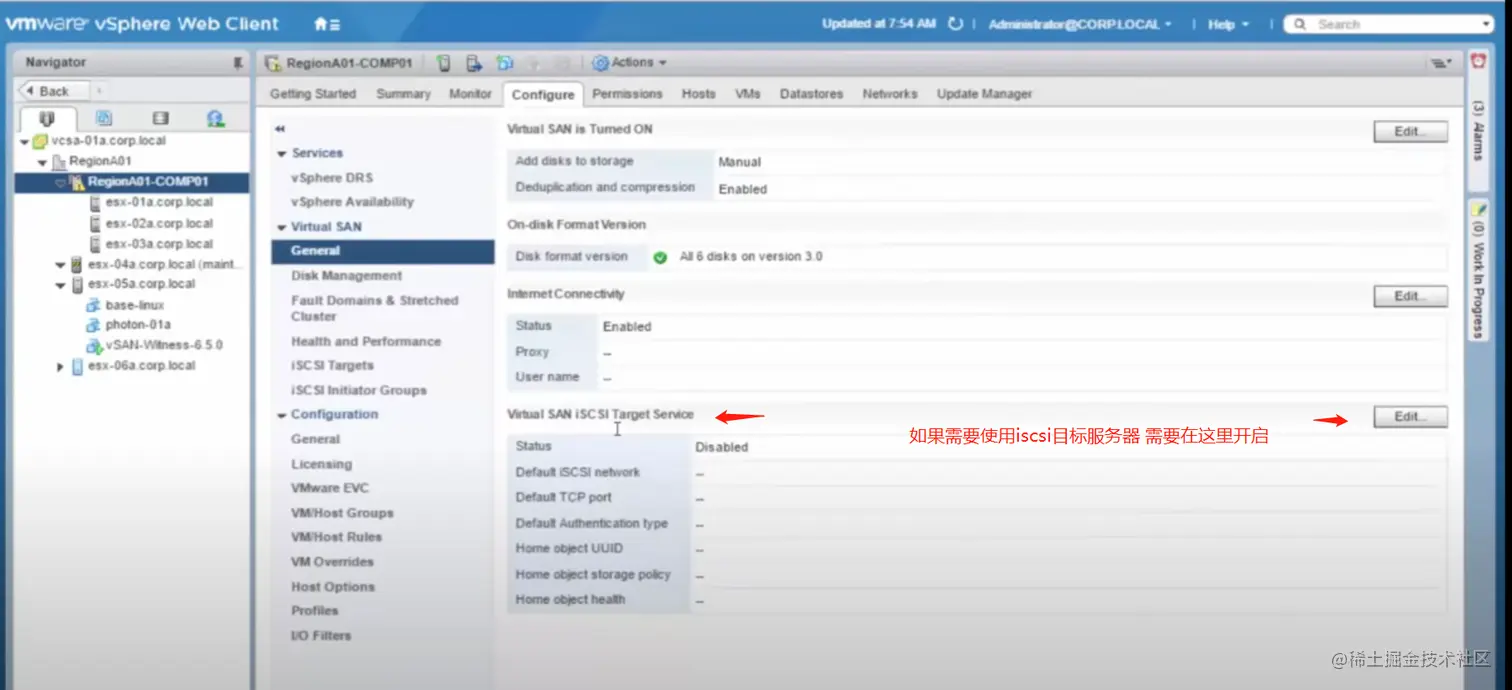Open iSCSI Initiator Groups page
This screenshot has width=1512, height=690.
tap(359, 391)
